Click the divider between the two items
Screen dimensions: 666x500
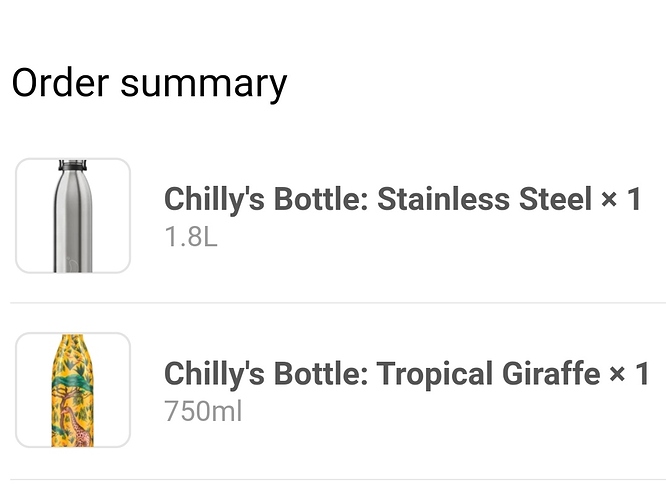coord(338,303)
